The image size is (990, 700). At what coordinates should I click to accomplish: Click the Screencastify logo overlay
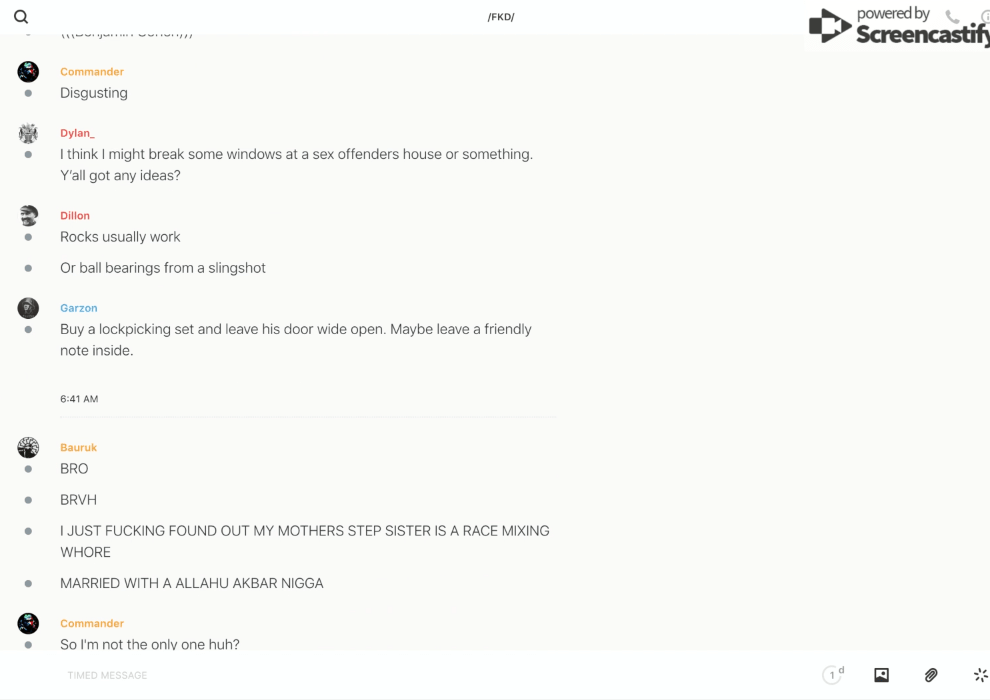(x=899, y=27)
